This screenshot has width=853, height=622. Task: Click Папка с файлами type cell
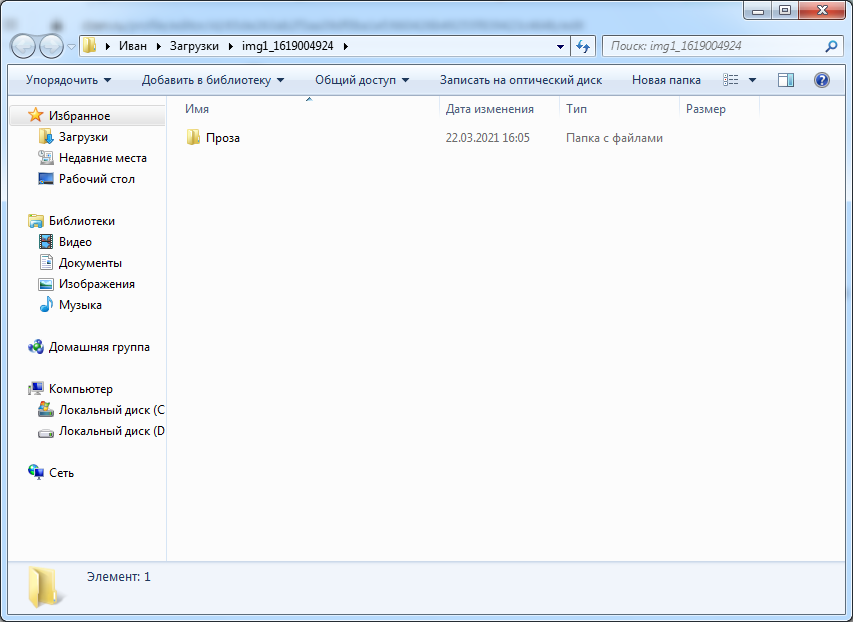click(614, 138)
